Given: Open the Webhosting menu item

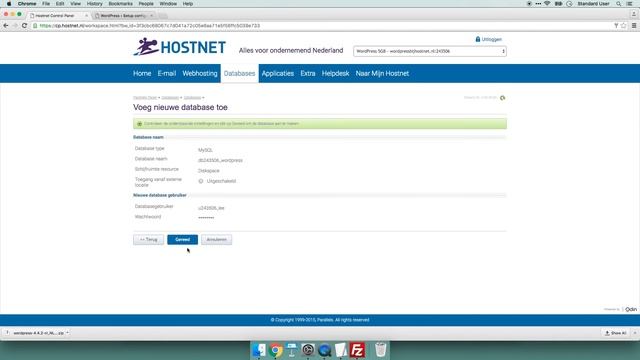Looking at the screenshot, I should point(200,73).
